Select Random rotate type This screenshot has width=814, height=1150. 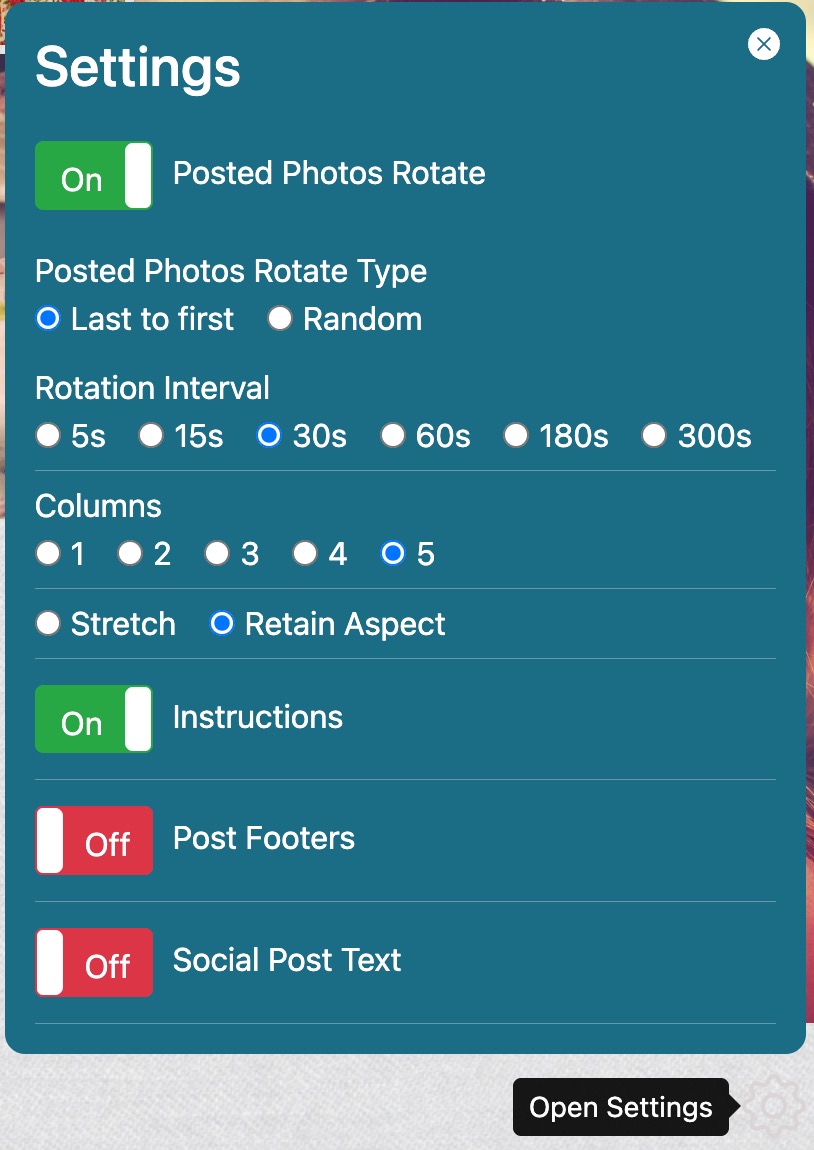pos(279,318)
